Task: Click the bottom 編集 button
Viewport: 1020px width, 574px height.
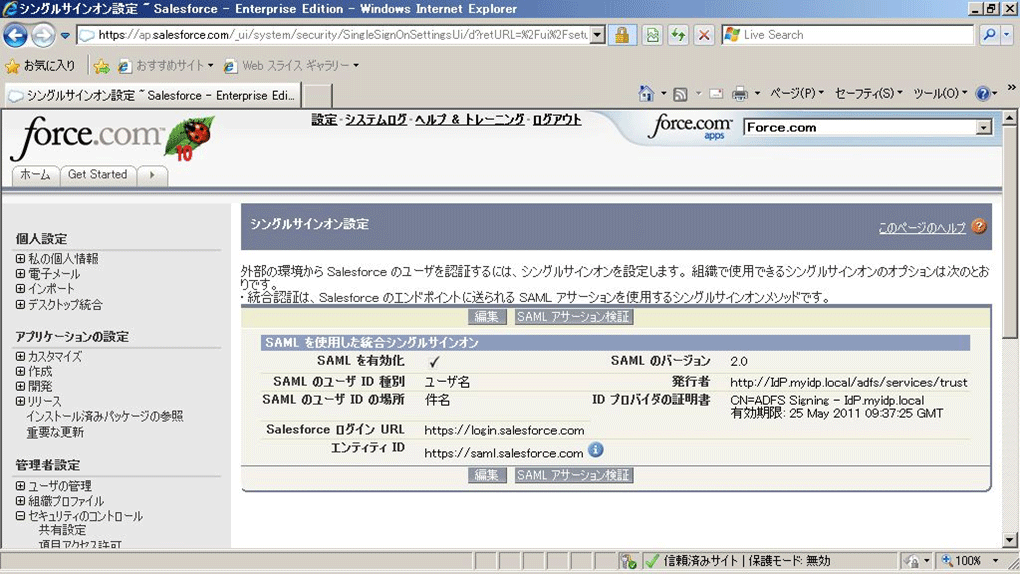Action: pos(487,475)
